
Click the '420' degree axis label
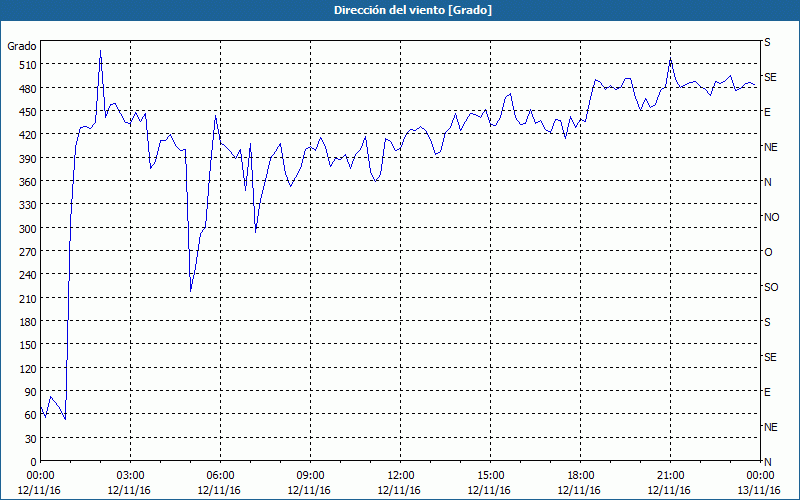(x=28, y=135)
